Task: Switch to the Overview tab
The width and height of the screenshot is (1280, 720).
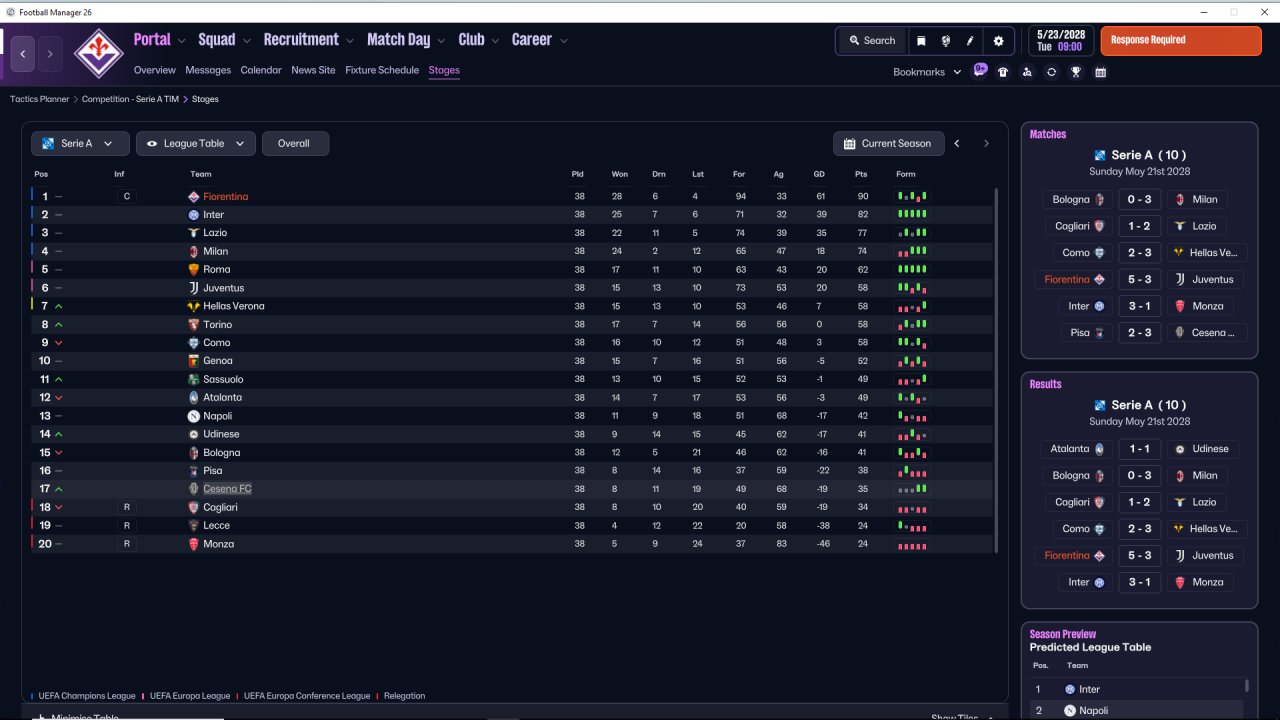Action: pyautogui.click(x=155, y=70)
